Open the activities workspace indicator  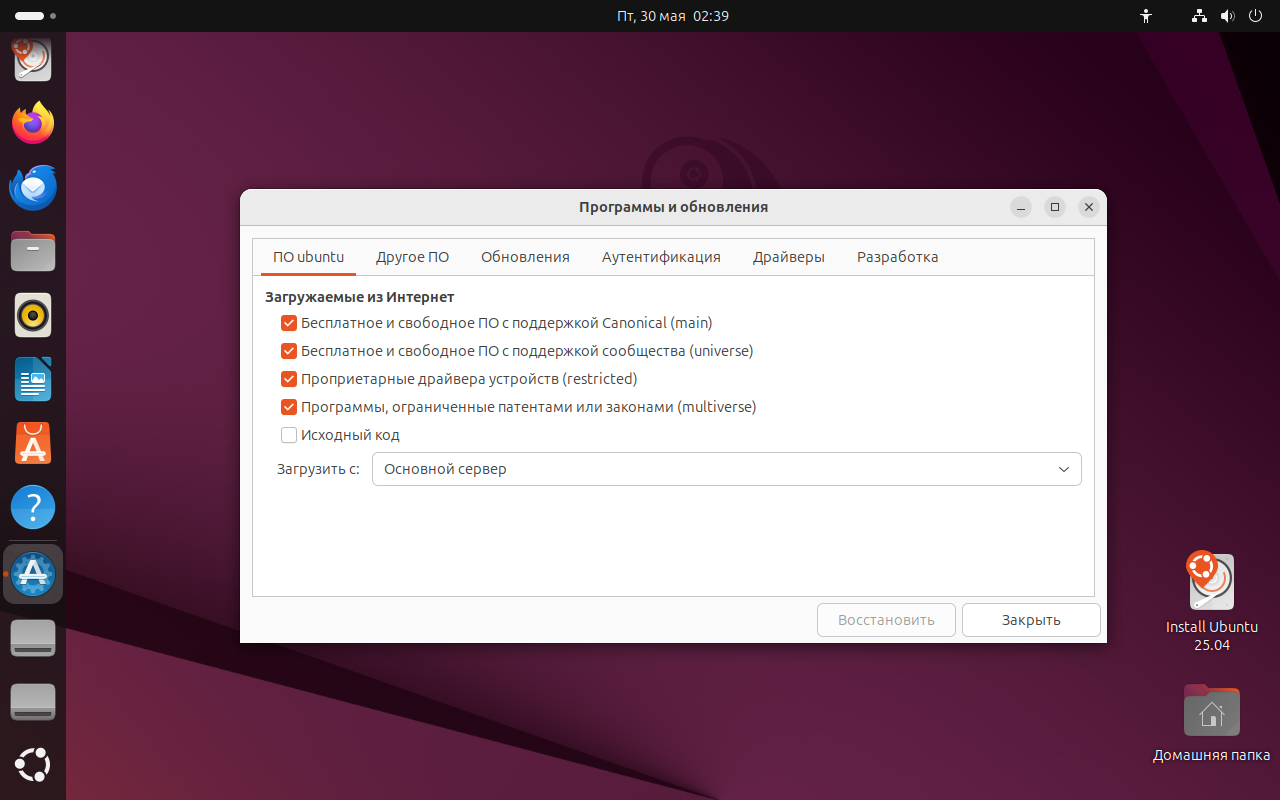pyautogui.click(x=36, y=16)
